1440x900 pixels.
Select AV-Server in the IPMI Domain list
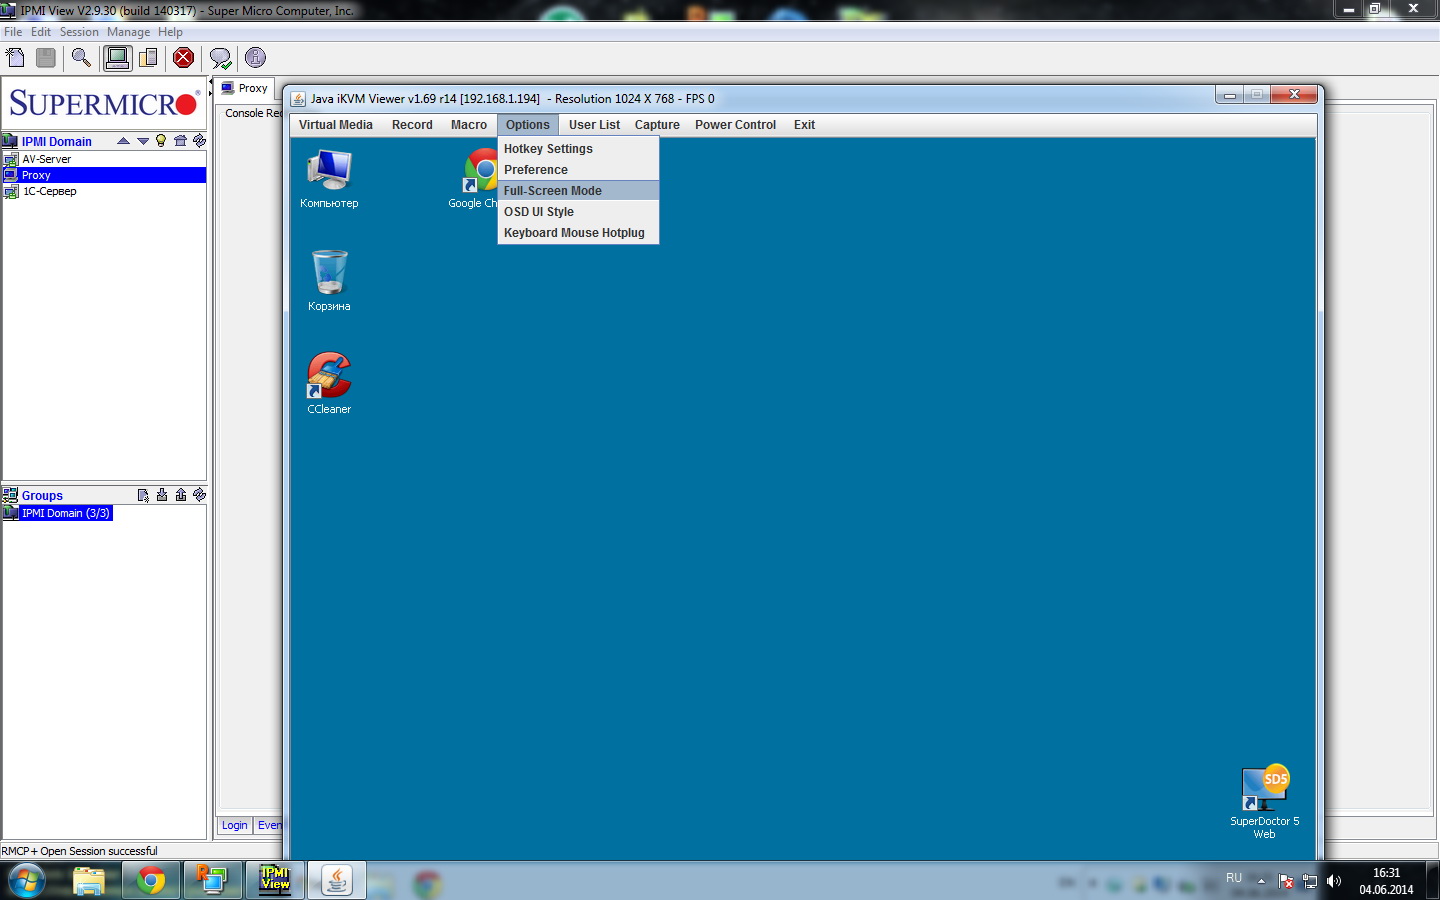(47, 159)
